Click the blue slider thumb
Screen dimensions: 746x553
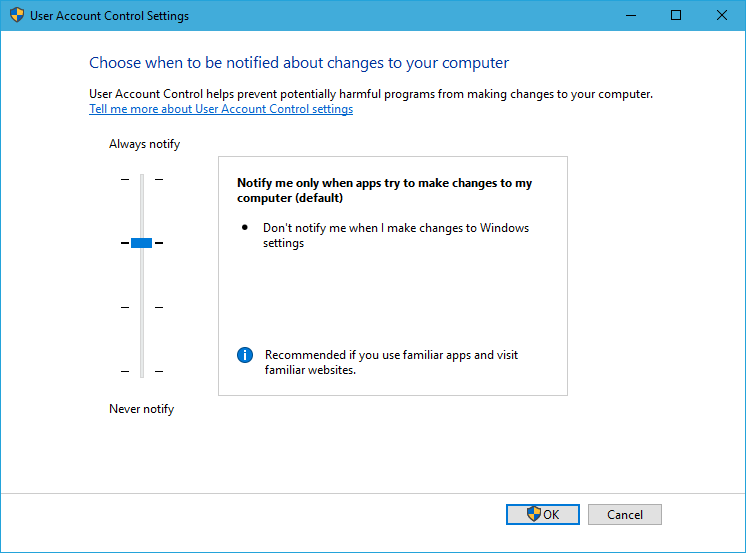tap(141, 243)
